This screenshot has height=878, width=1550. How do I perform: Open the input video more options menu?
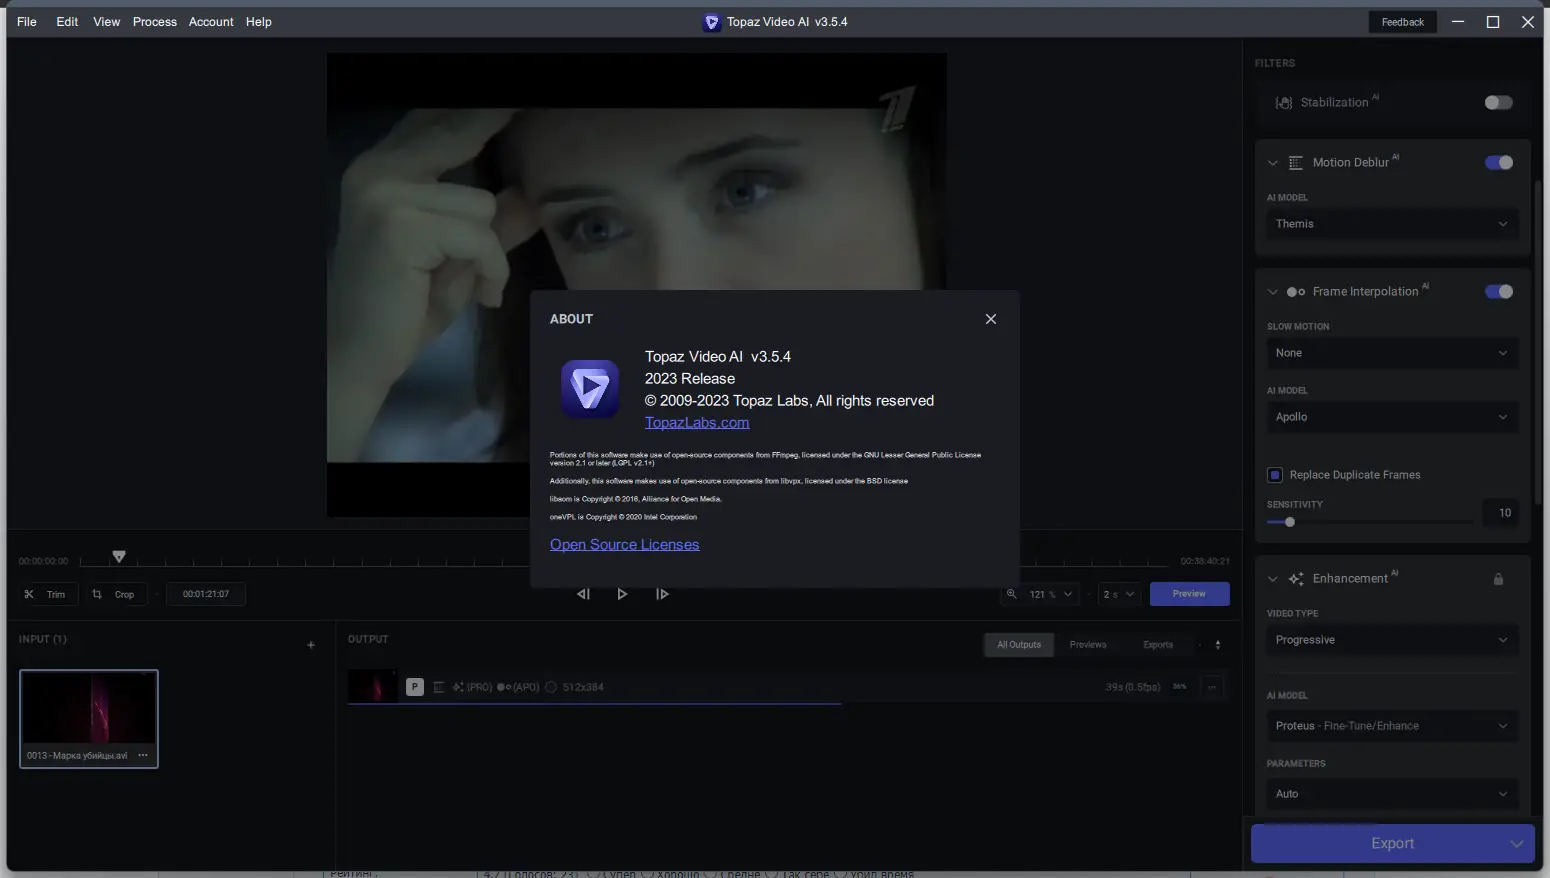143,755
